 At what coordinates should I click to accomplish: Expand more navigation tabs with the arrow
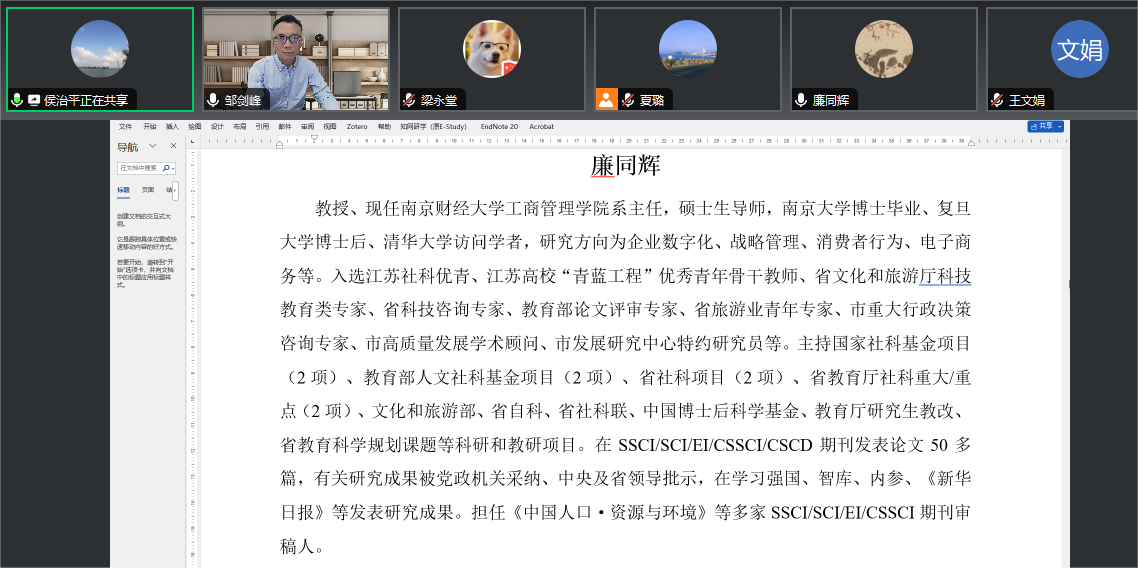point(176,189)
